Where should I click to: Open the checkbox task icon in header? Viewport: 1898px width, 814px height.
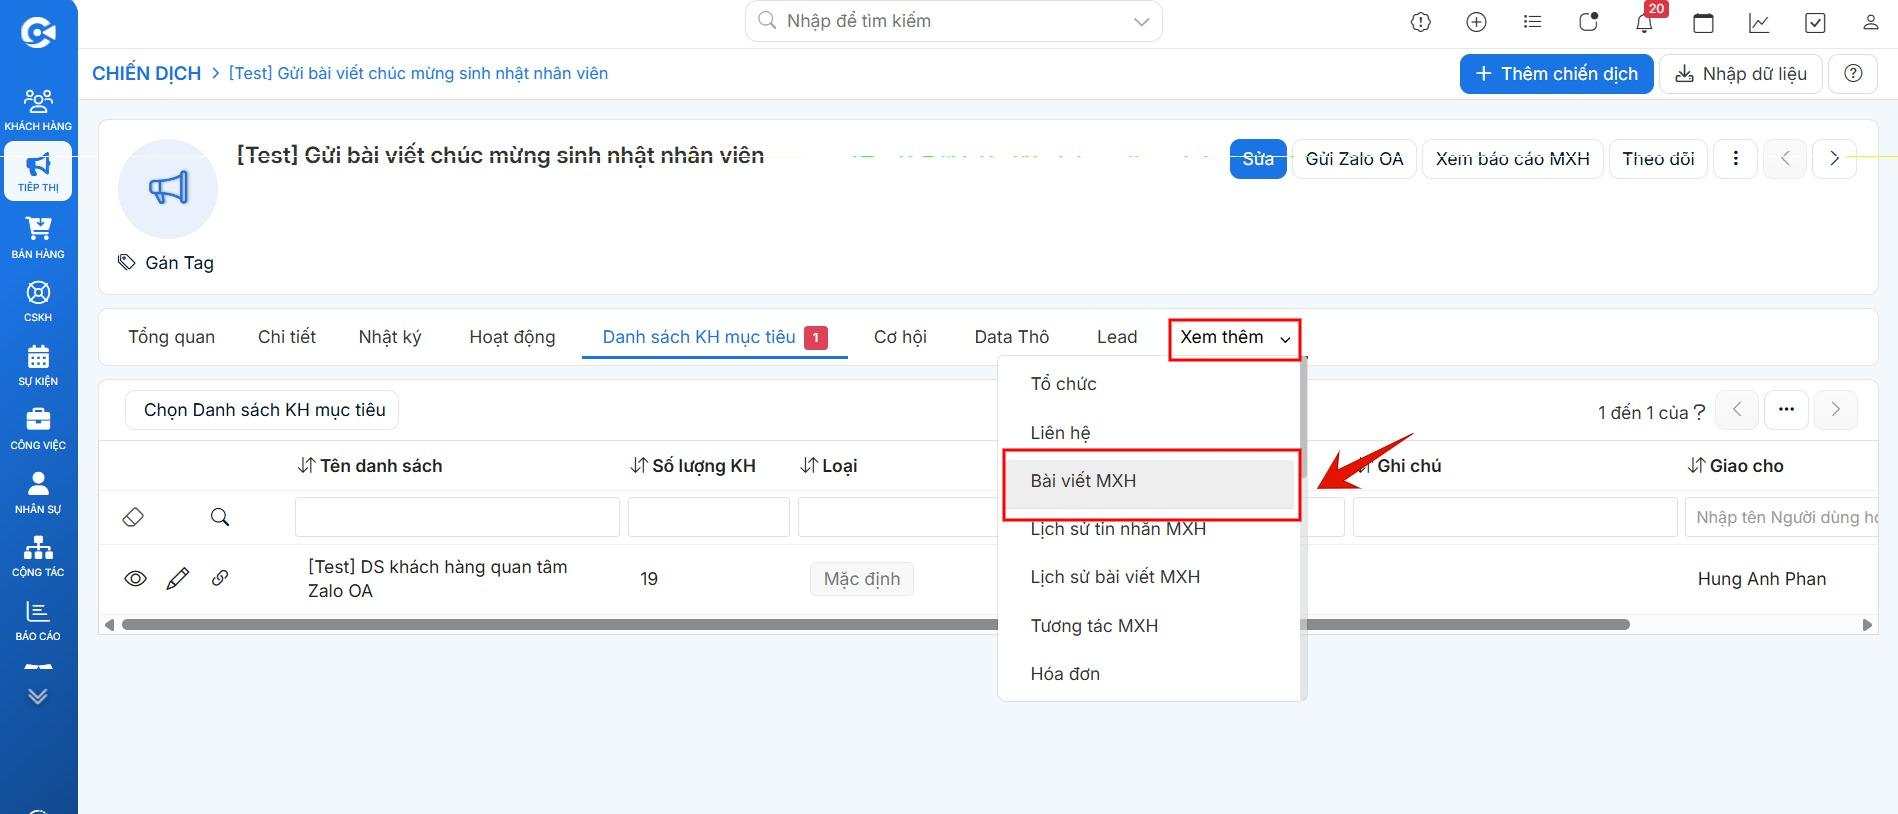1815,22
